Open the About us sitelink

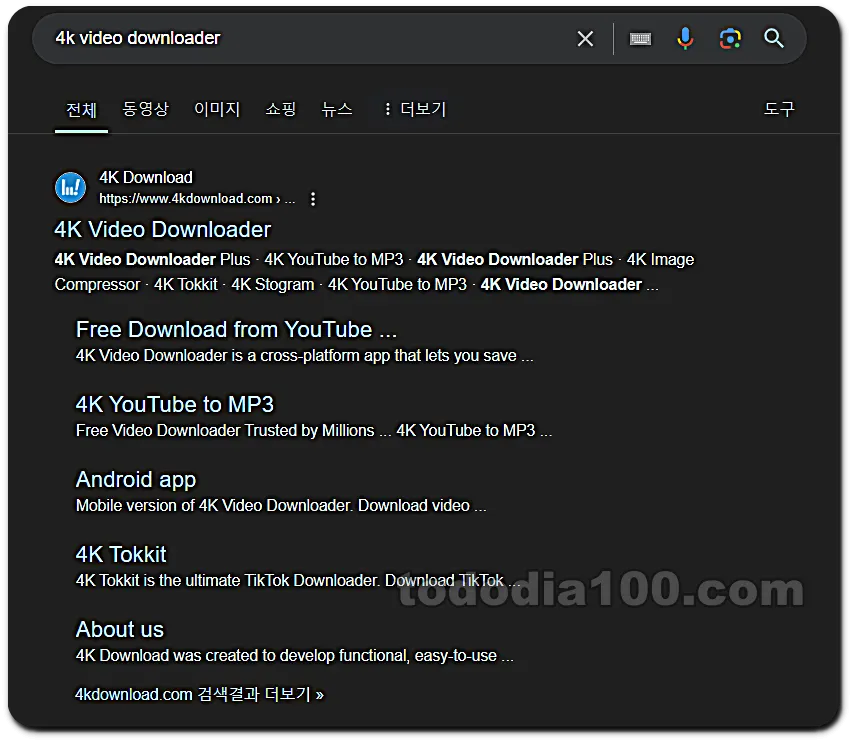(x=120, y=629)
